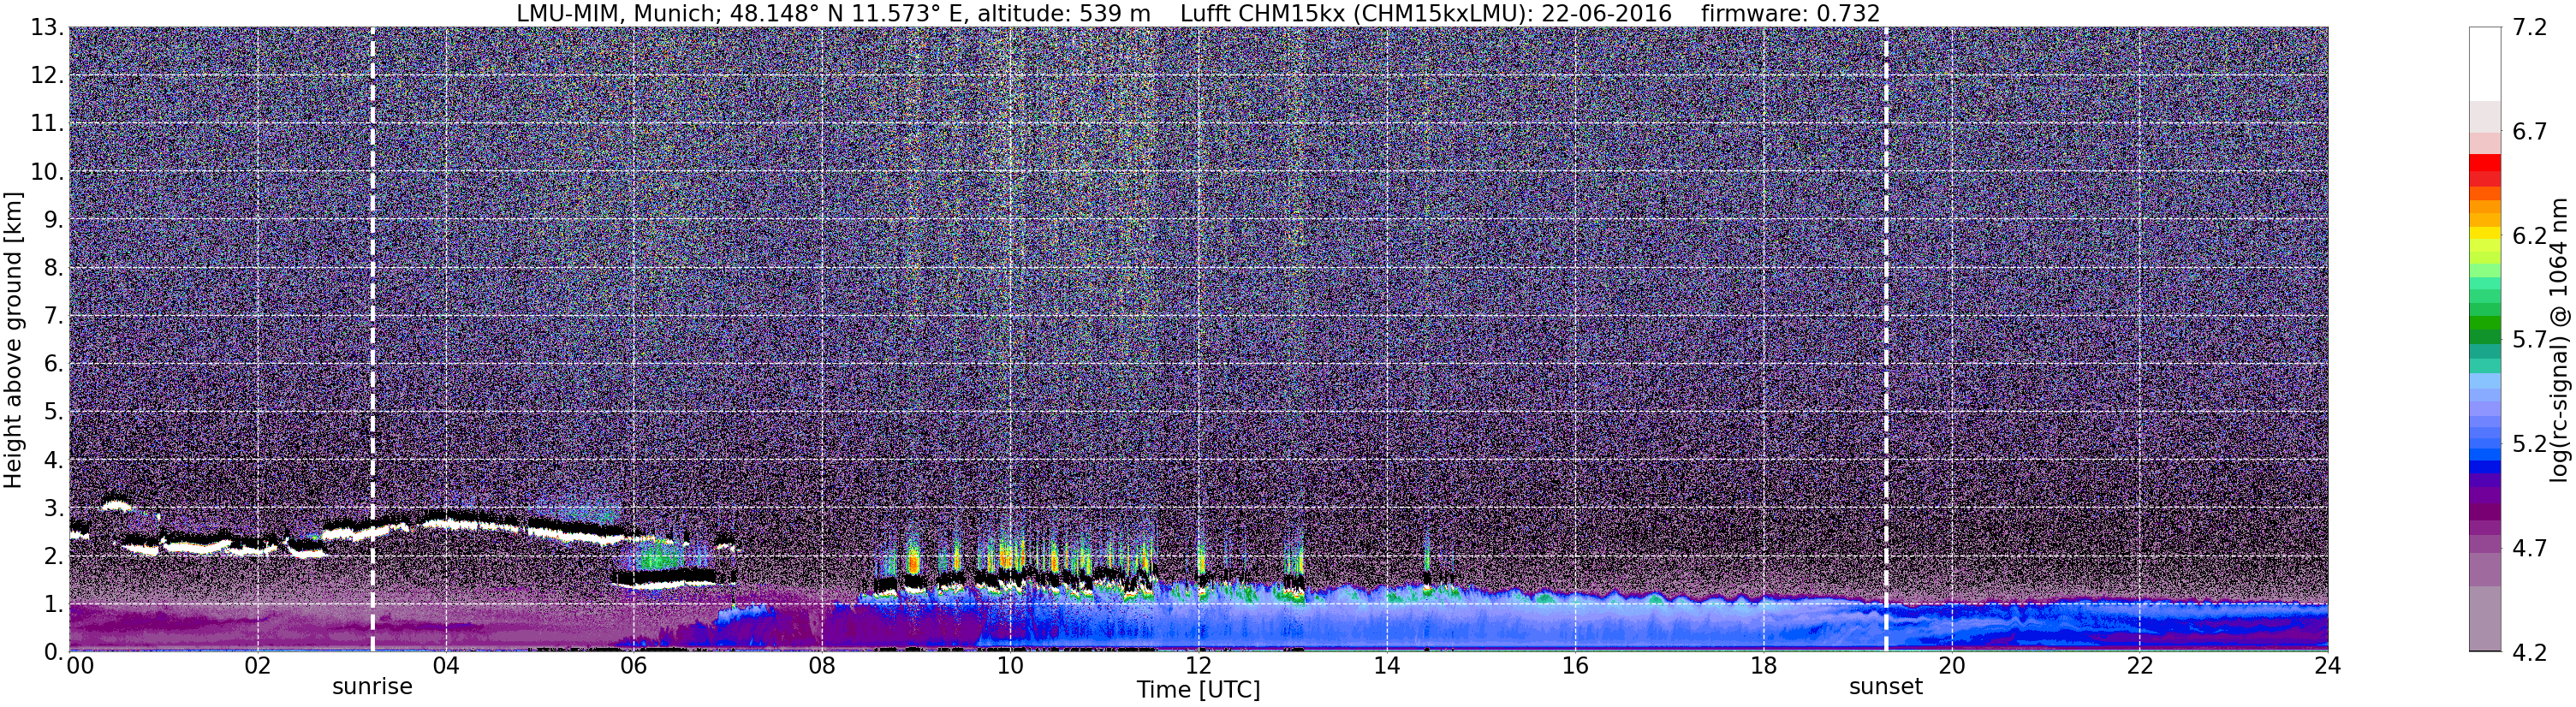The width and height of the screenshot is (2576, 707).
Task: Click the colorbar label "log(rc-signal) @ 1064 nm"
Action: coord(2557,340)
